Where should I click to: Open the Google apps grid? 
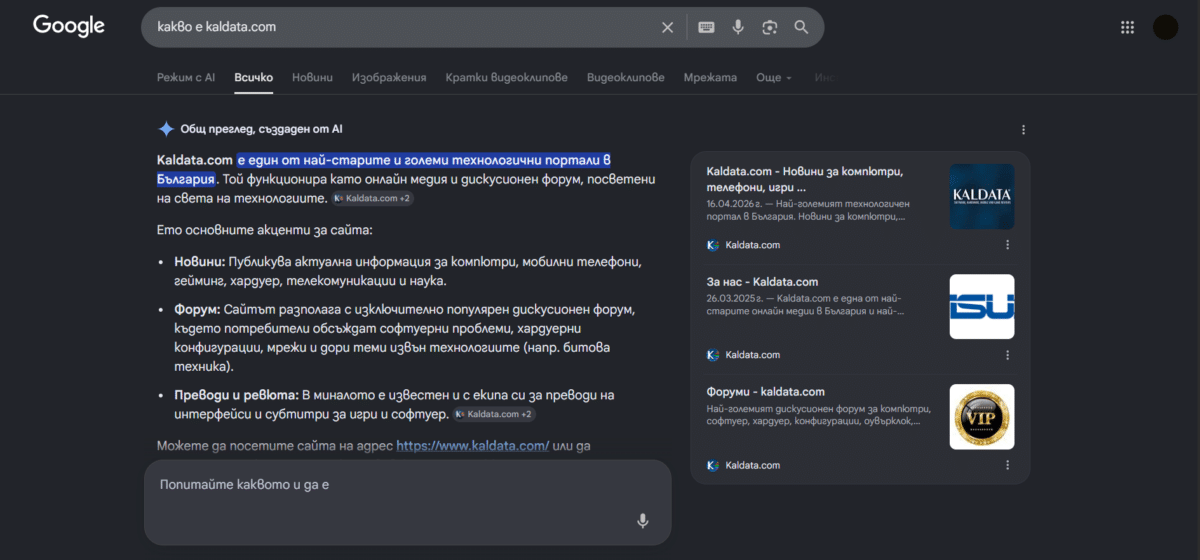point(1128,27)
